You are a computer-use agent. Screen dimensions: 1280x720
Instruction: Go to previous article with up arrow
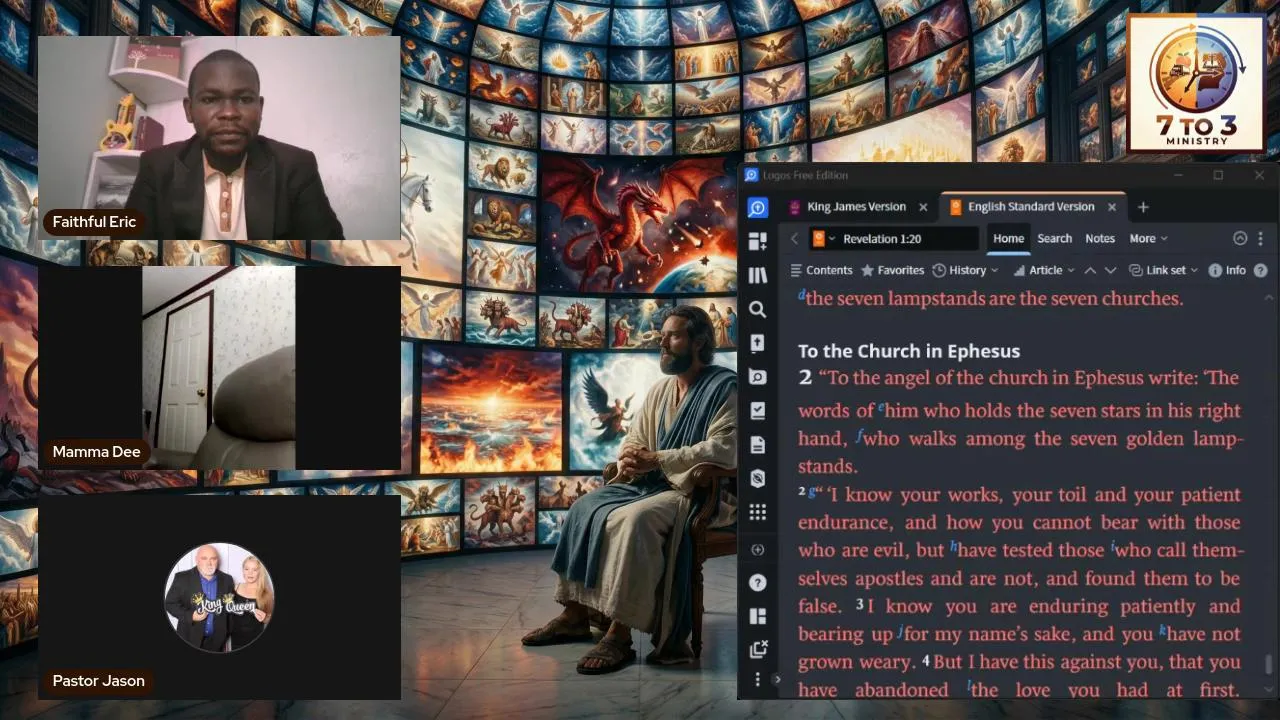(1090, 270)
